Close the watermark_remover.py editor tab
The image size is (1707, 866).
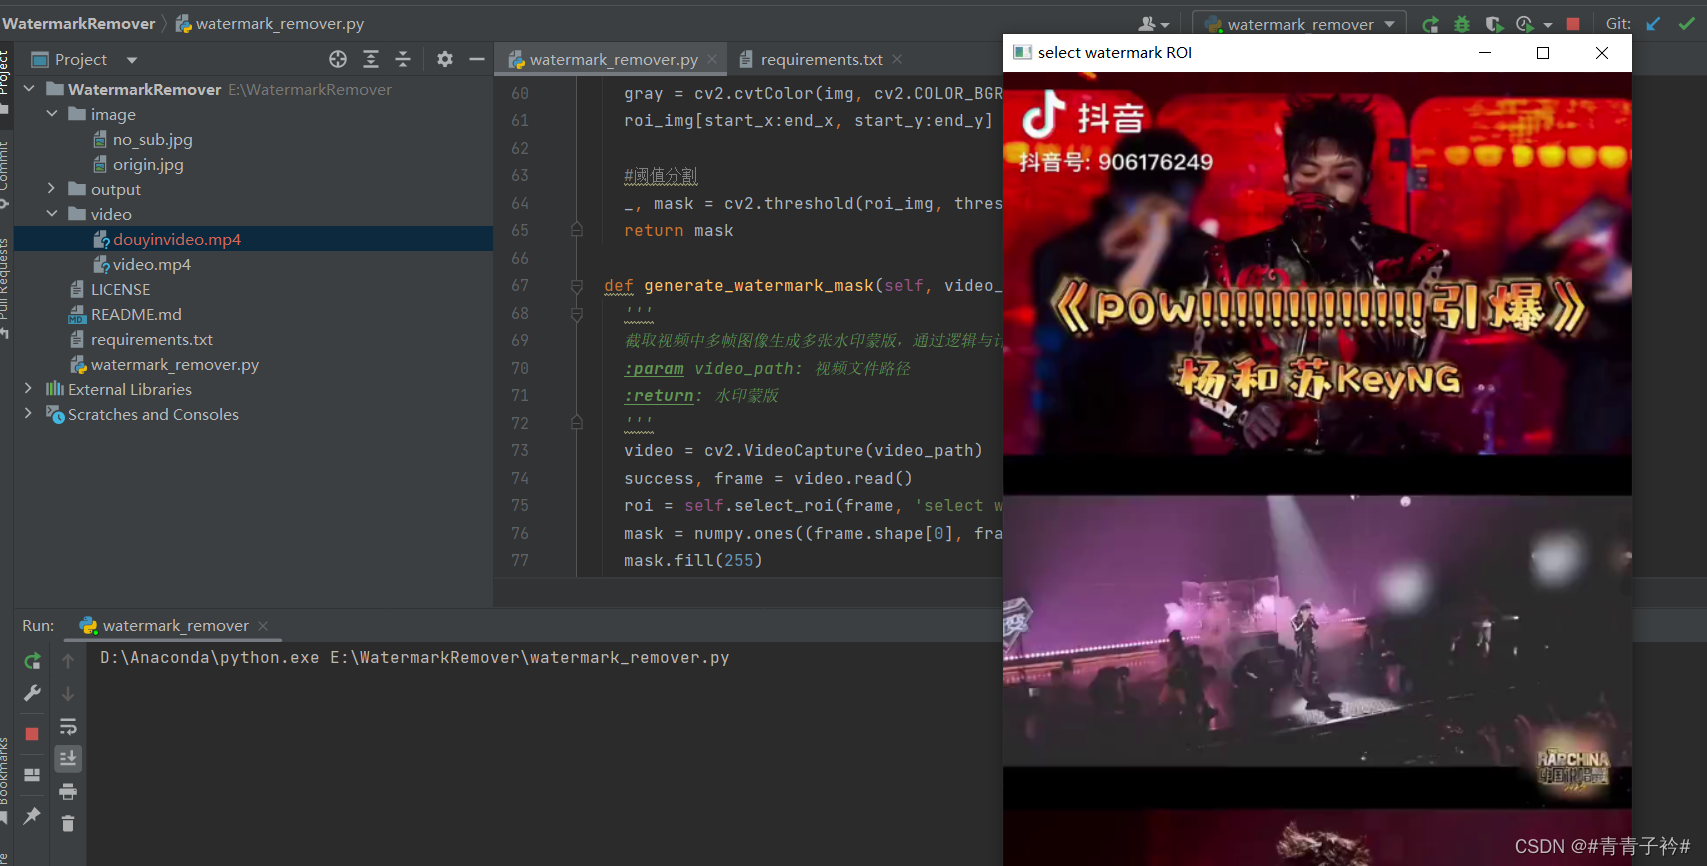[x=712, y=59]
